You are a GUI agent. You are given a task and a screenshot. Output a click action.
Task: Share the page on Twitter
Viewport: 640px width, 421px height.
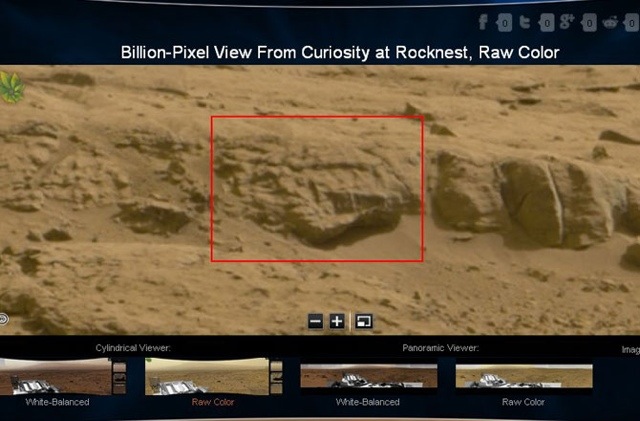(525, 22)
